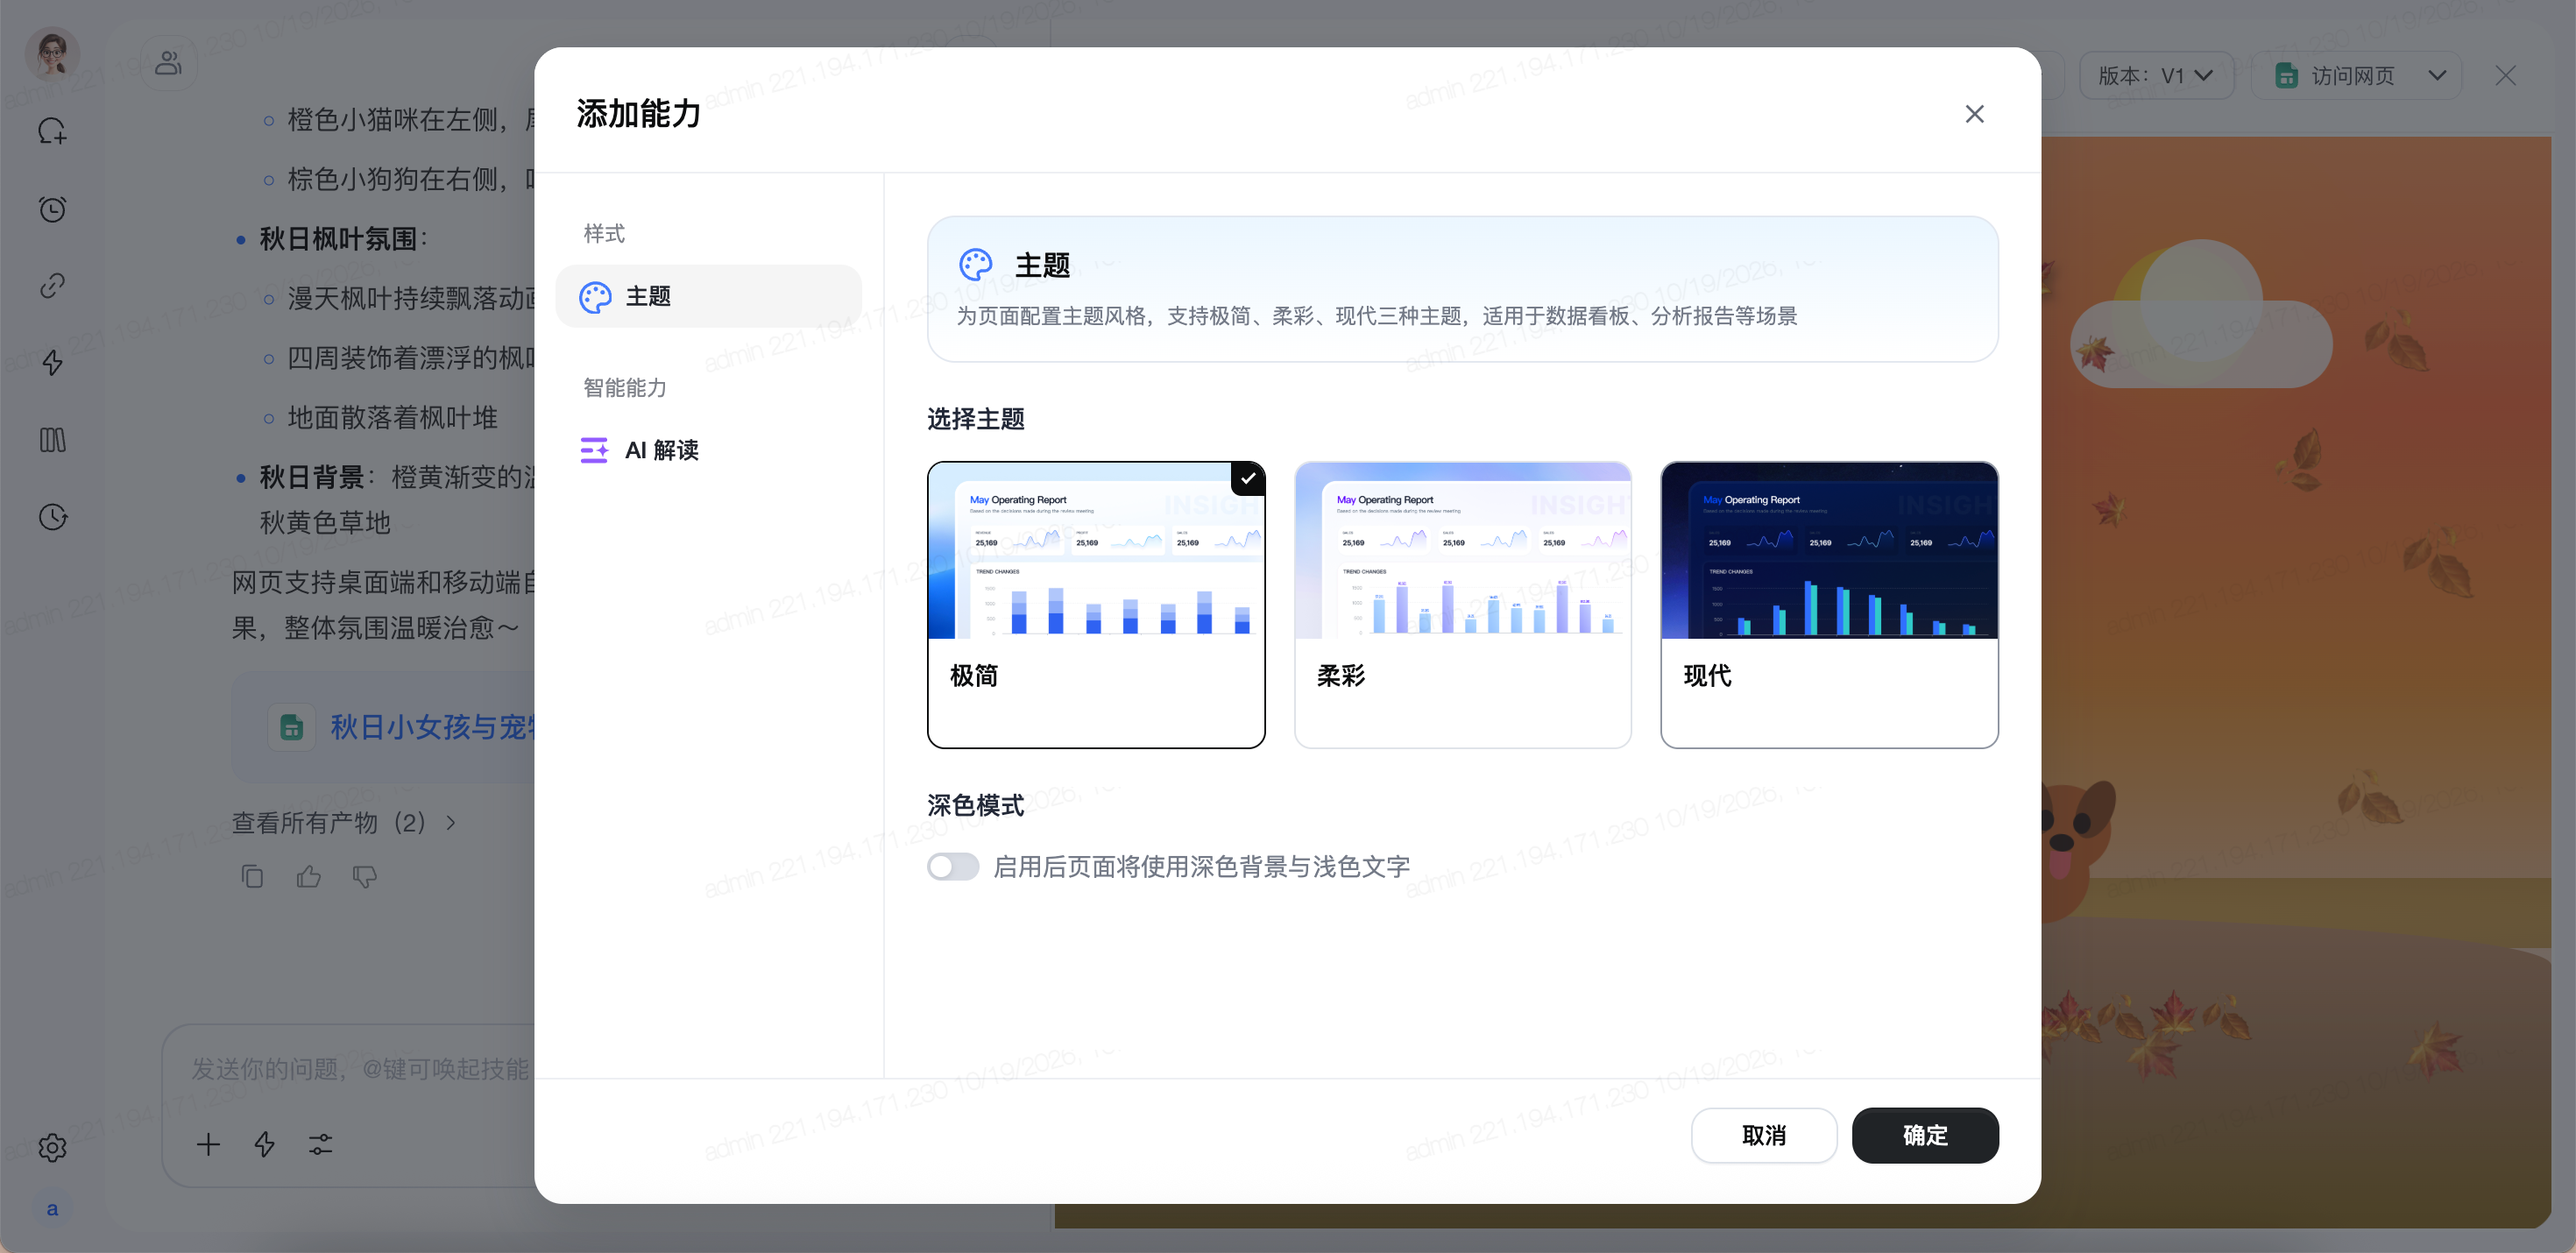Viewport: 2576px width, 1253px height.
Task: Focus the chat message input field
Action: coord(360,1069)
